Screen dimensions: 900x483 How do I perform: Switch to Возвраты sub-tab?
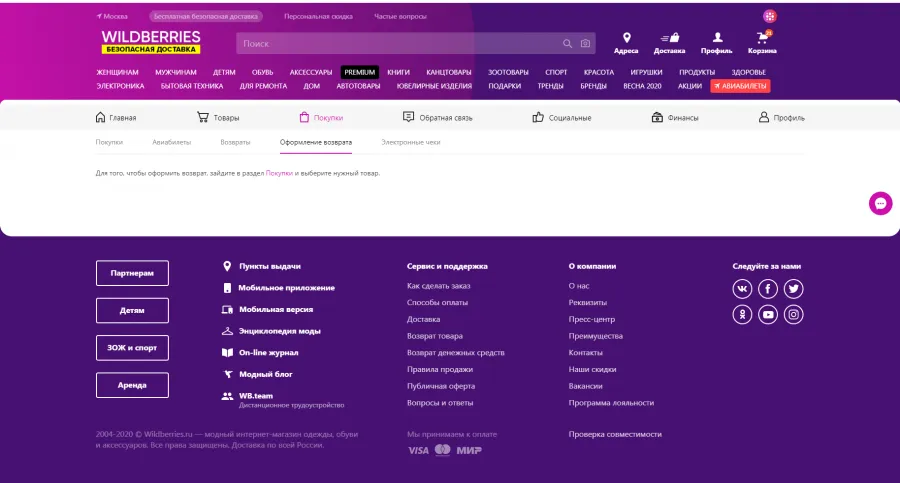tap(235, 142)
